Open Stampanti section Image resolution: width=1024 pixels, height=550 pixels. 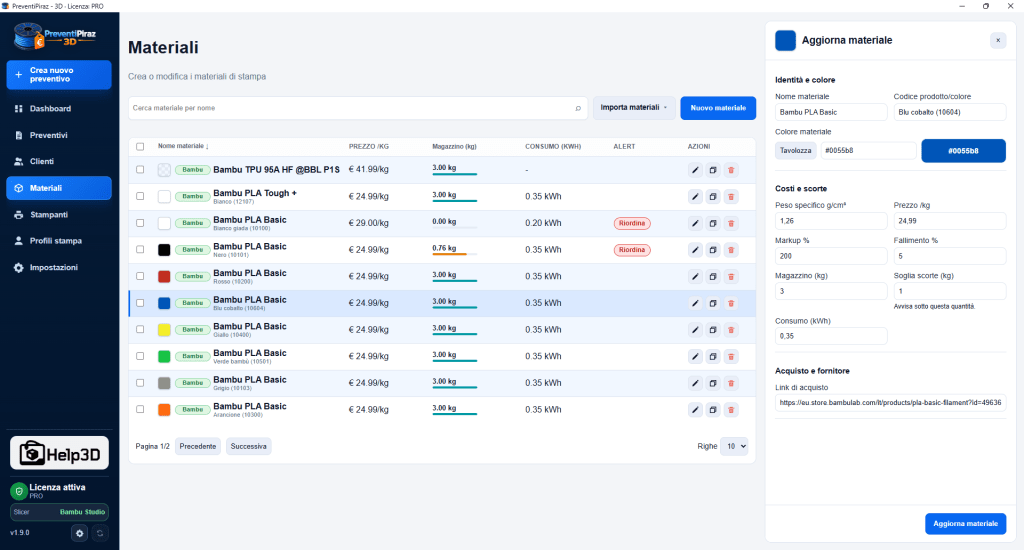coord(59,215)
